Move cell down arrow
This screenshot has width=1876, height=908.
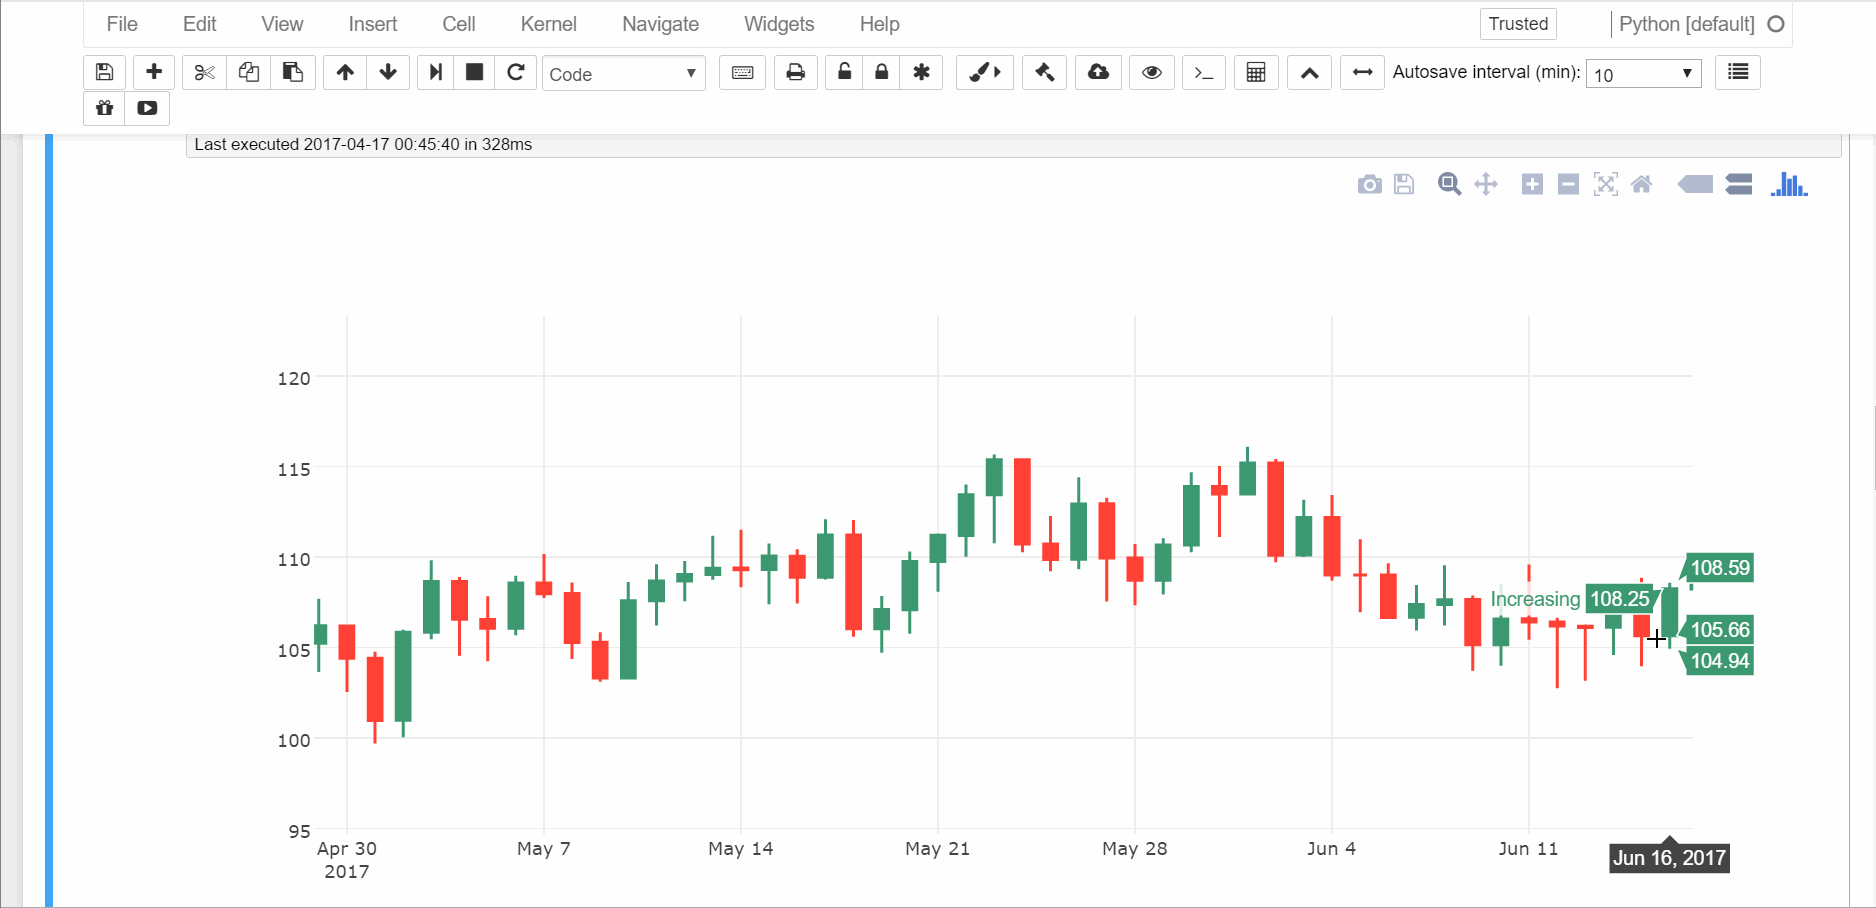point(389,72)
